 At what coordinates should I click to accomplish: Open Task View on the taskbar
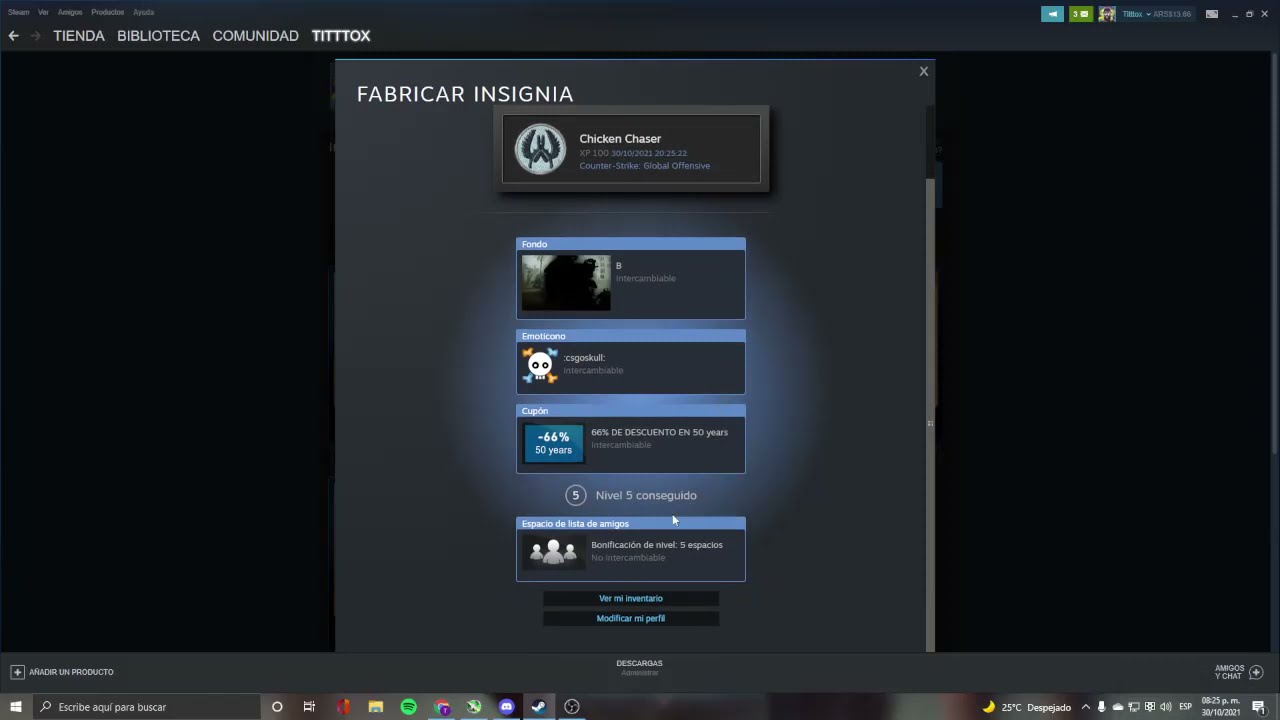309,707
